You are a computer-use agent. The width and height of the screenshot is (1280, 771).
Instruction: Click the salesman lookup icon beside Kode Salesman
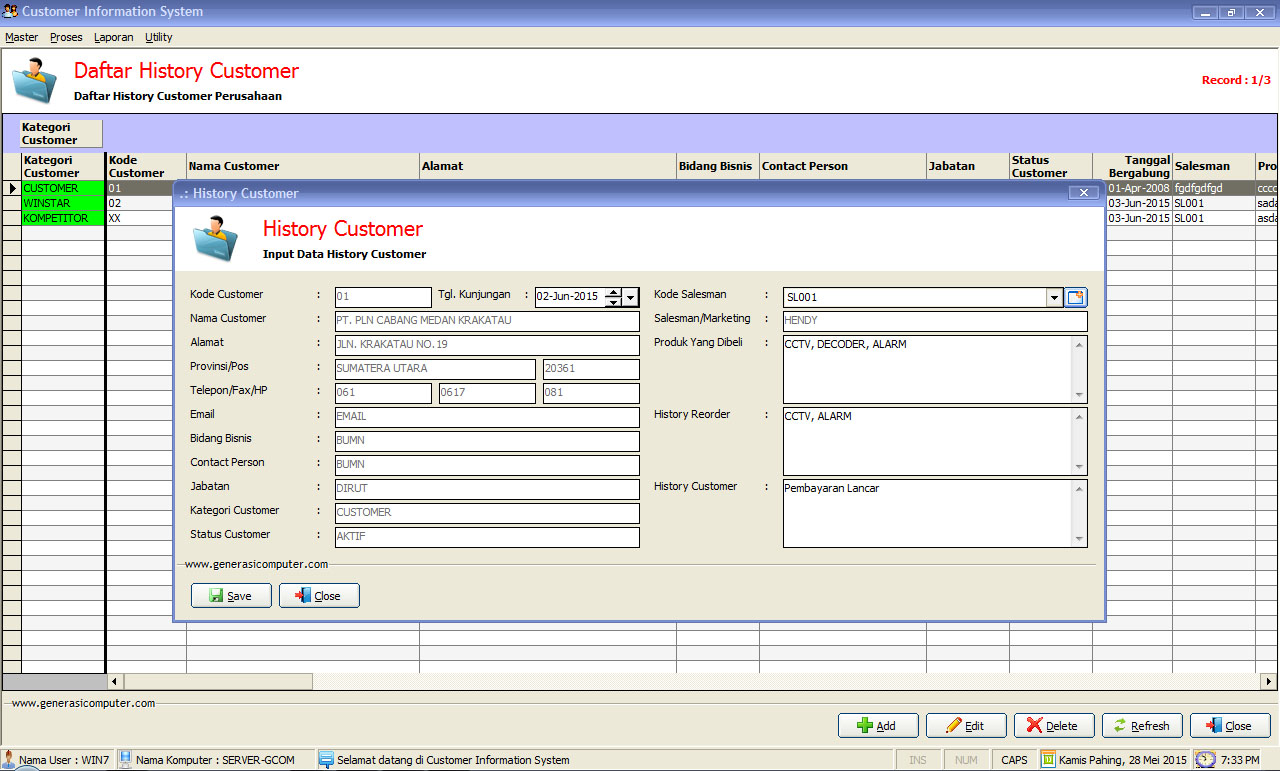tap(1076, 297)
